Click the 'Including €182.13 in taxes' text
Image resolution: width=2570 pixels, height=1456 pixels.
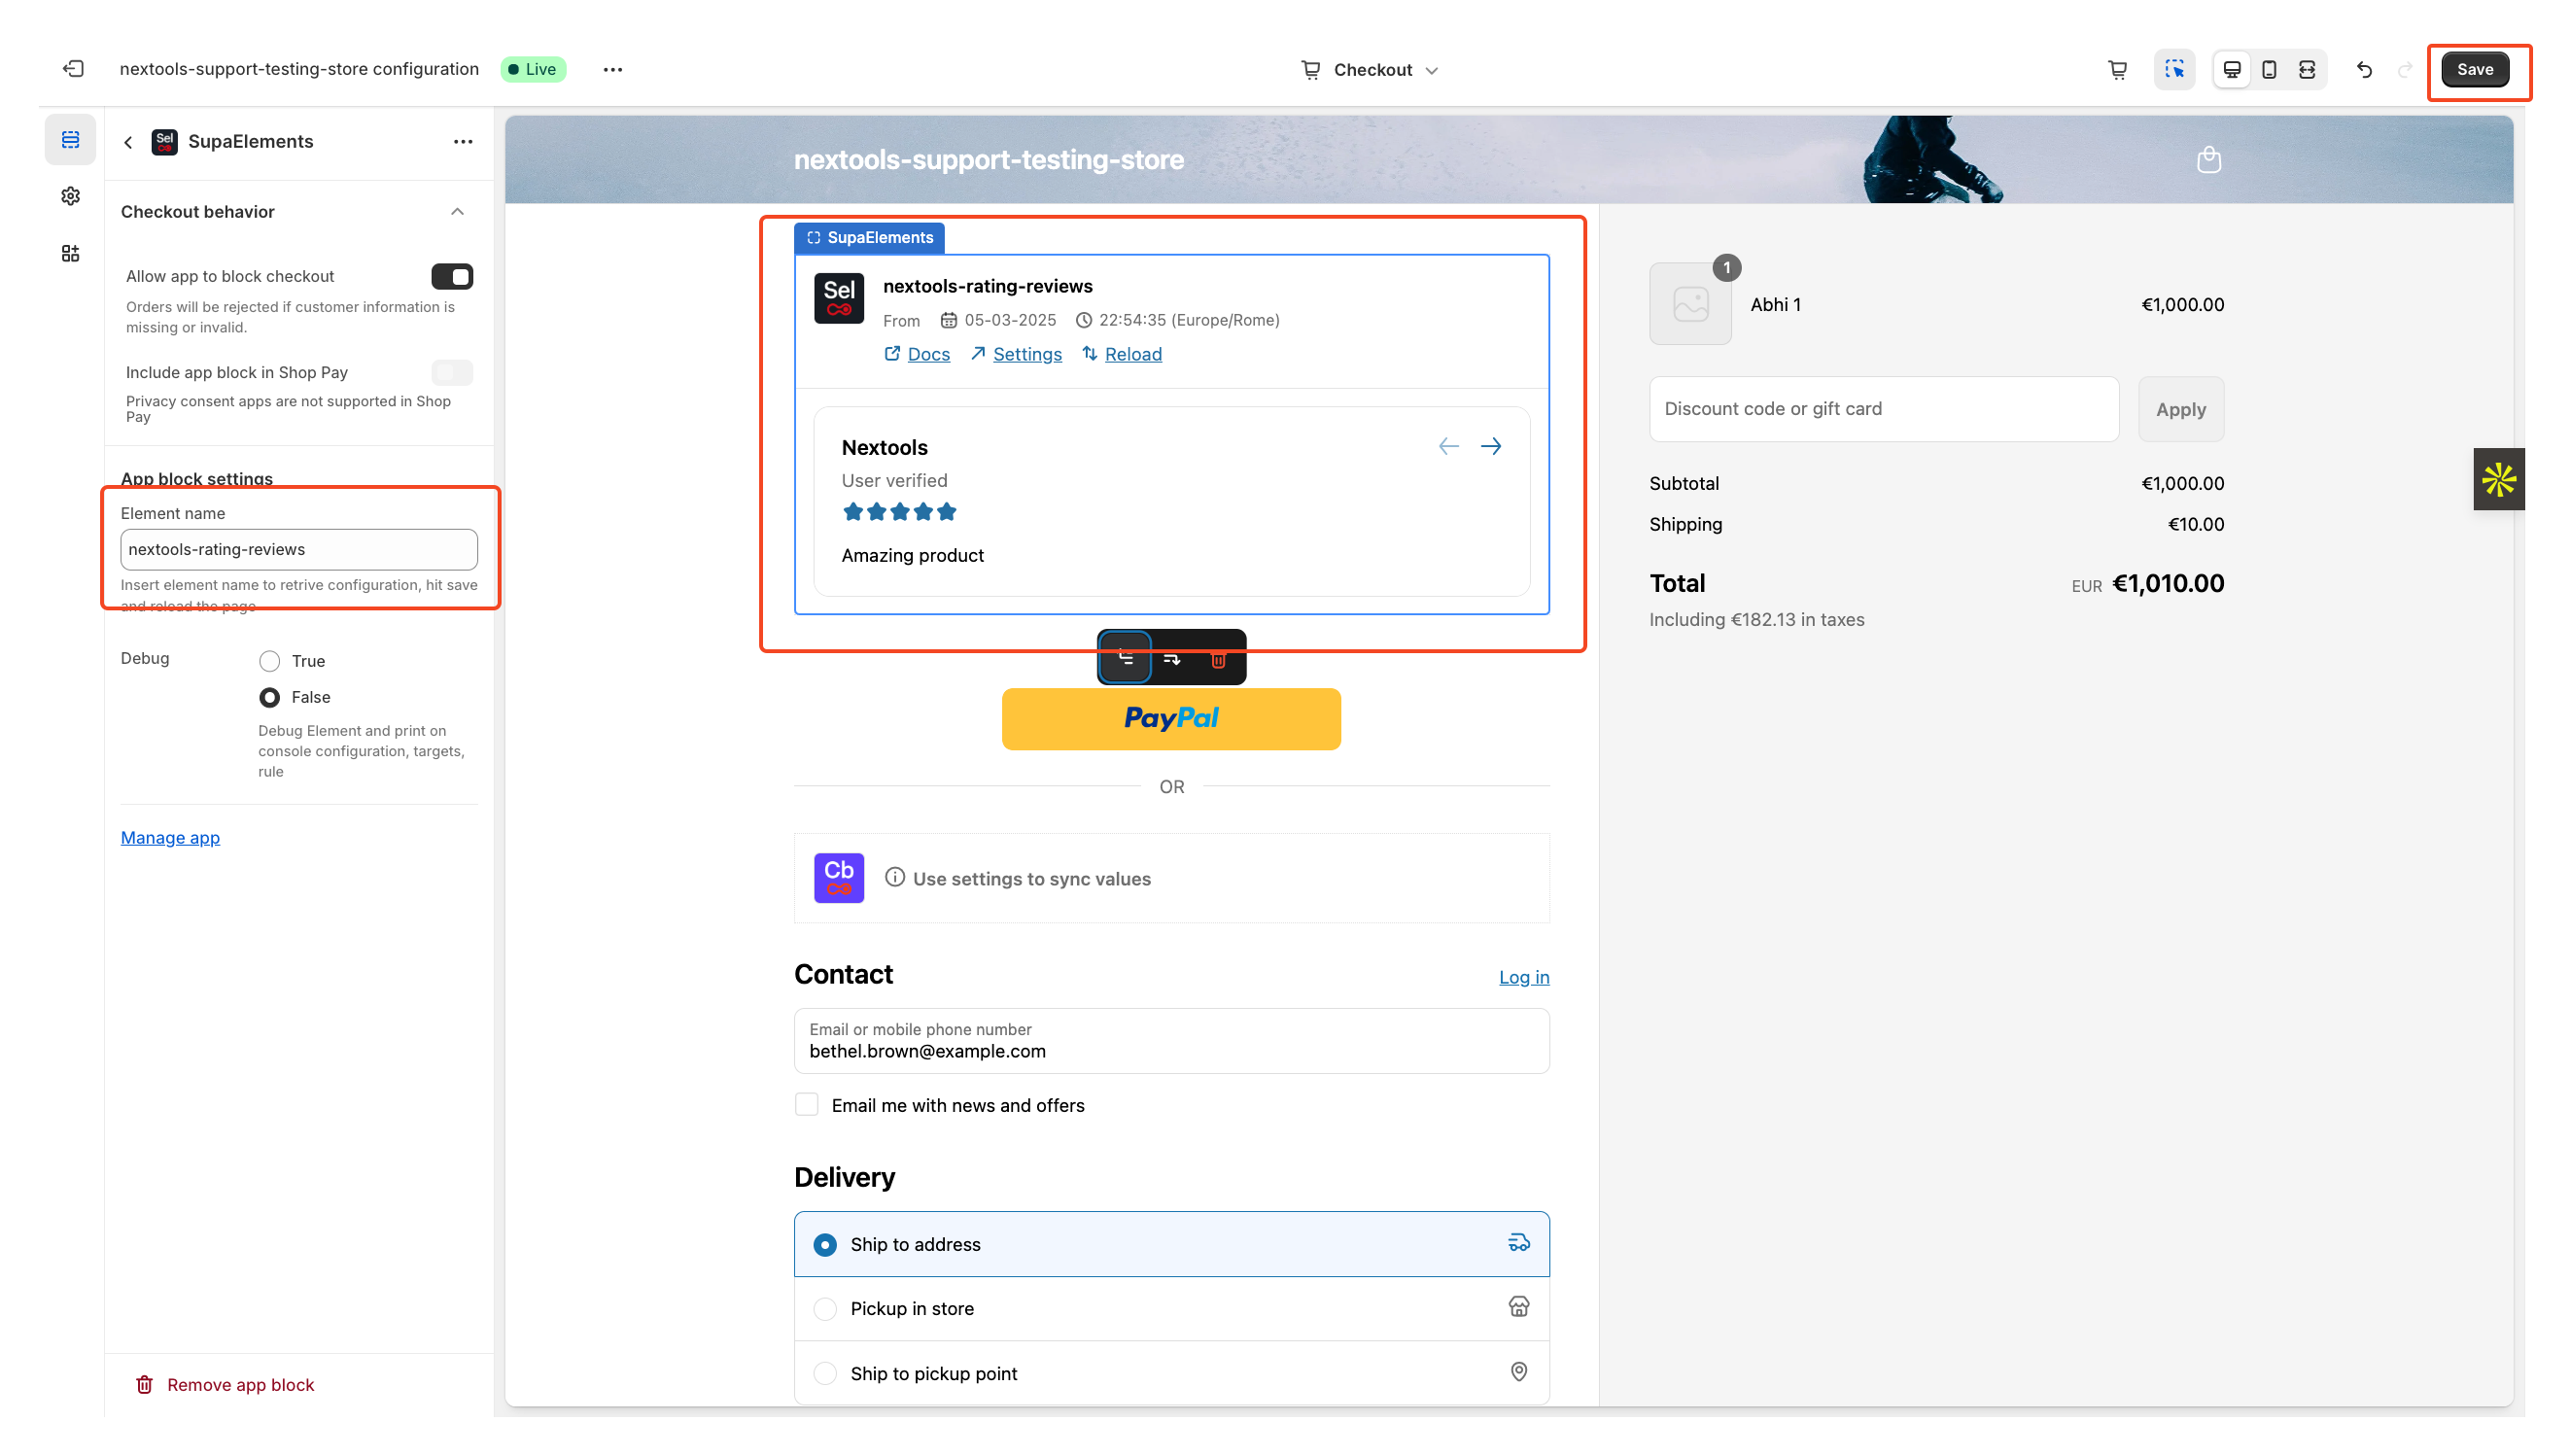click(1756, 619)
